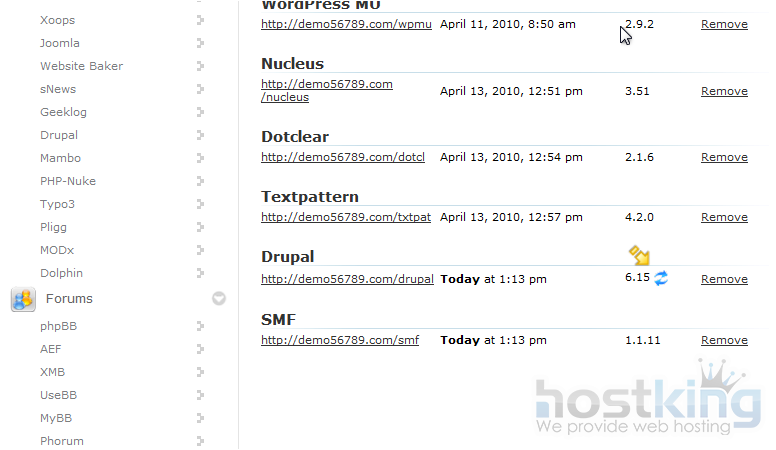
Task: Click the arrow beside Dolphin
Action: click(x=201, y=273)
